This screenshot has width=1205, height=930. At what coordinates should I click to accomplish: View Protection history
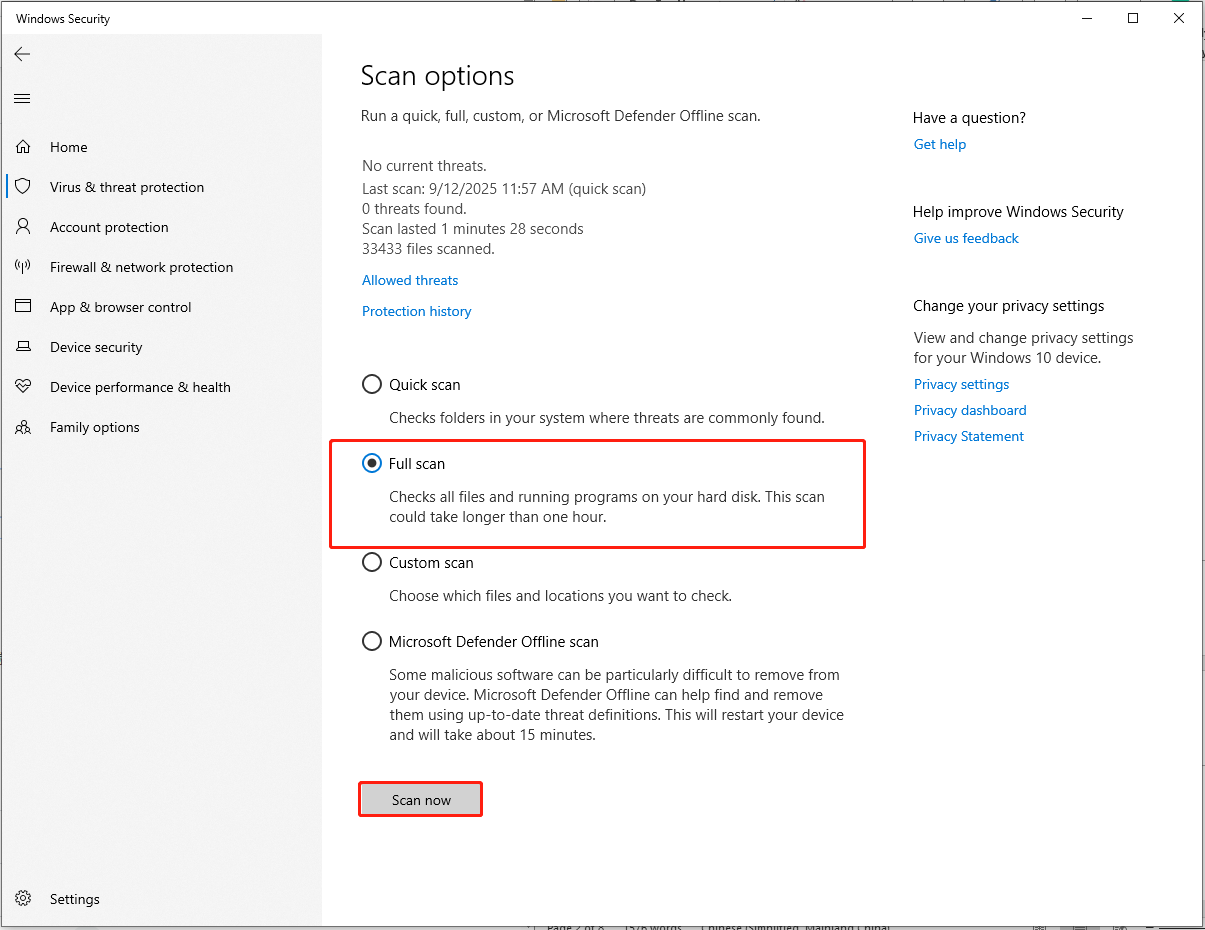[416, 311]
